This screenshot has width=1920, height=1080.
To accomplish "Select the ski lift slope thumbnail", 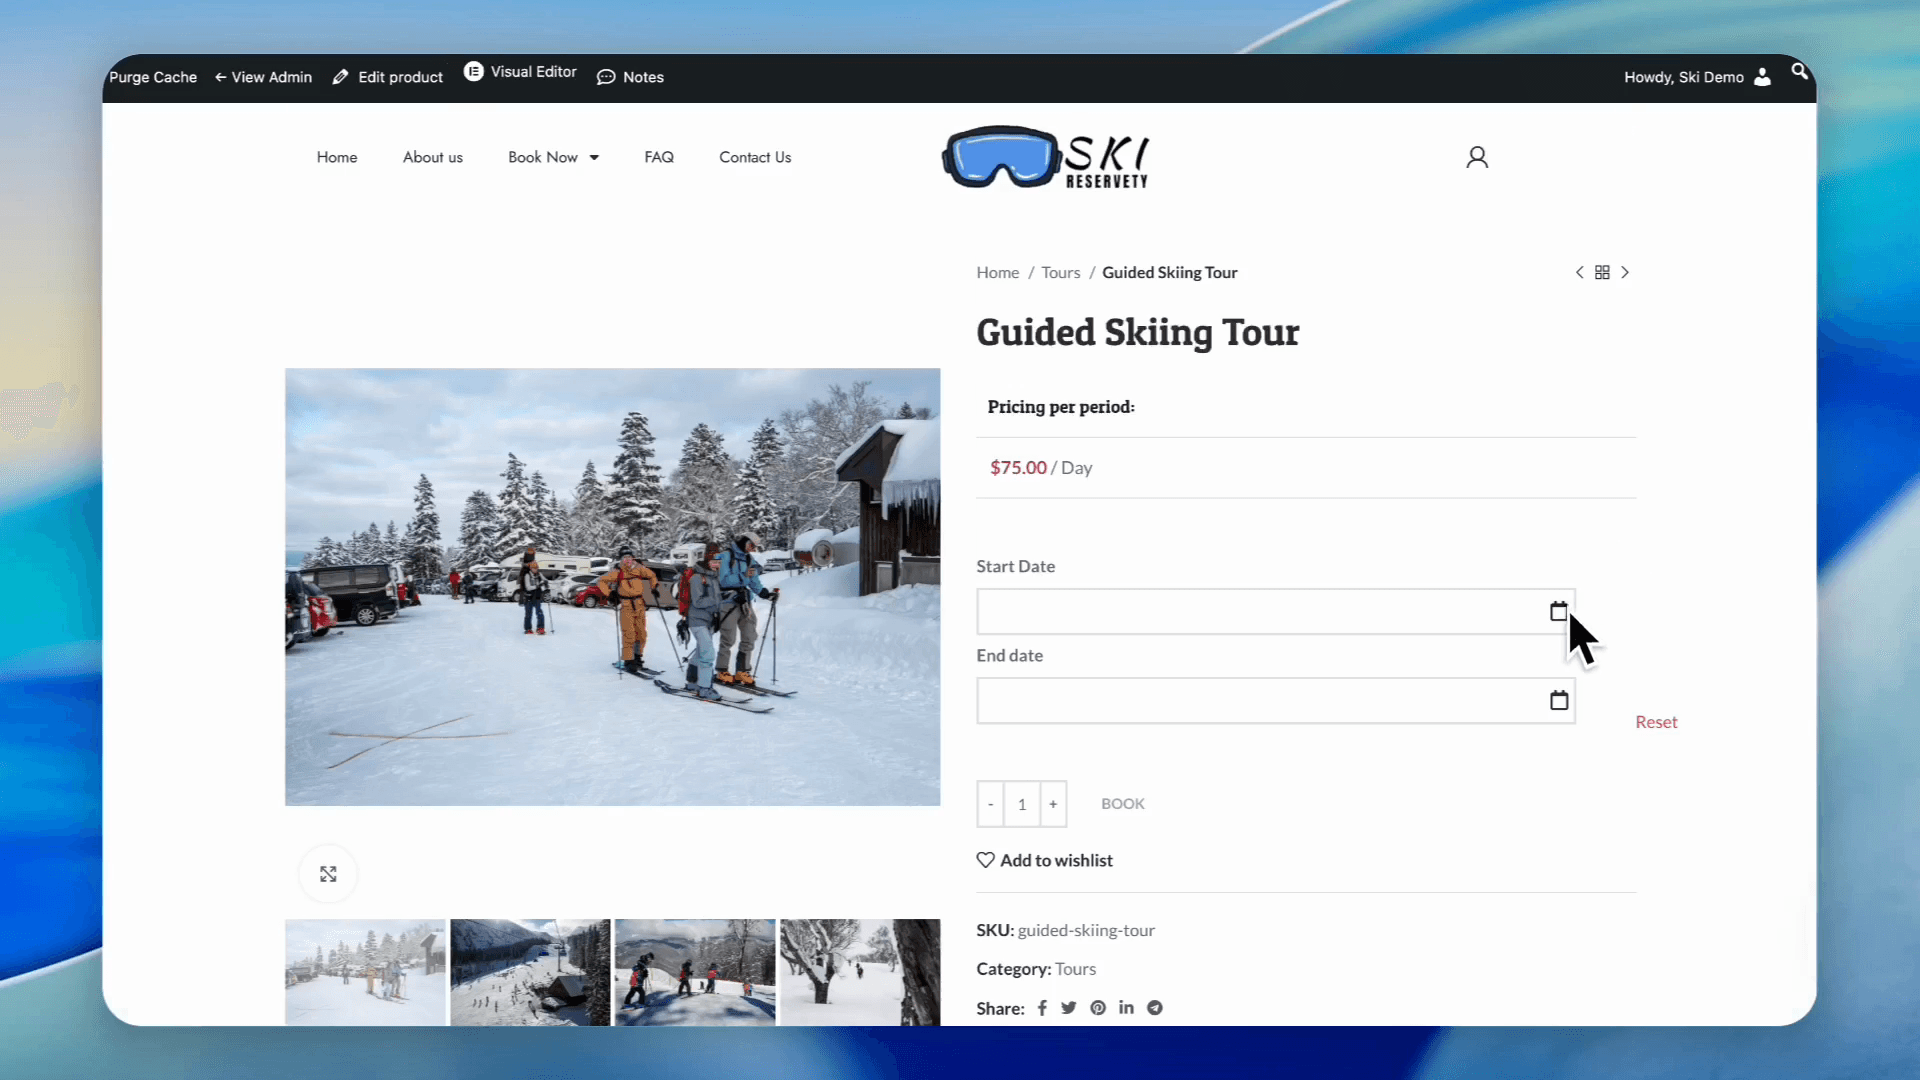I will click(530, 972).
